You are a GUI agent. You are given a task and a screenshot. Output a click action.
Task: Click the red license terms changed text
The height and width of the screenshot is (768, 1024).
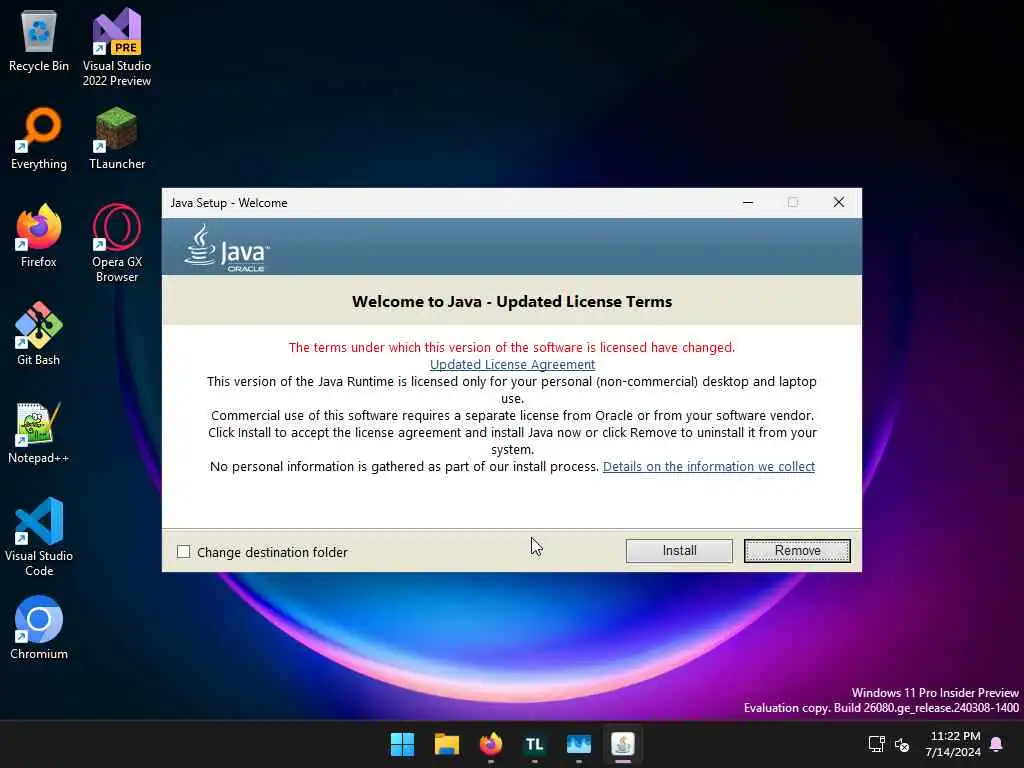pyautogui.click(x=512, y=347)
